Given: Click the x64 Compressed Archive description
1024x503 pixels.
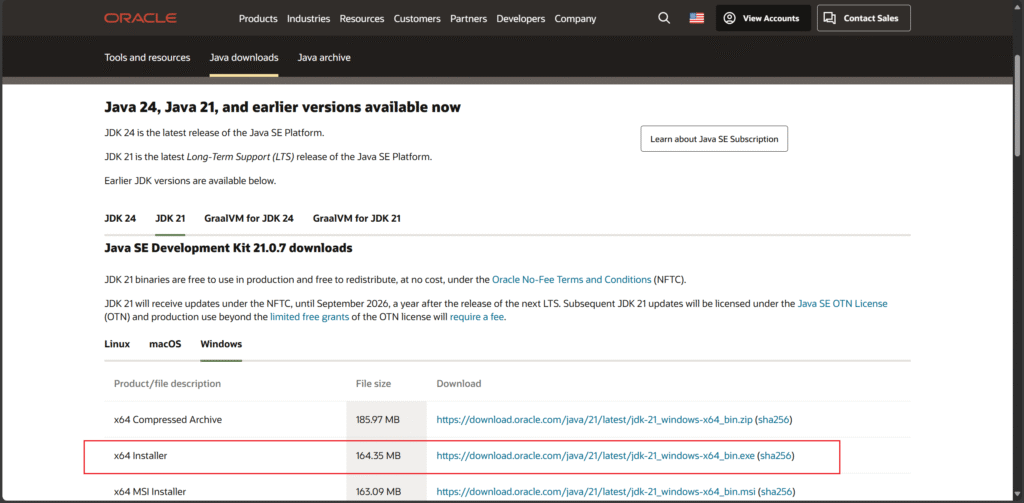Looking at the screenshot, I should (x=168, y=420).
